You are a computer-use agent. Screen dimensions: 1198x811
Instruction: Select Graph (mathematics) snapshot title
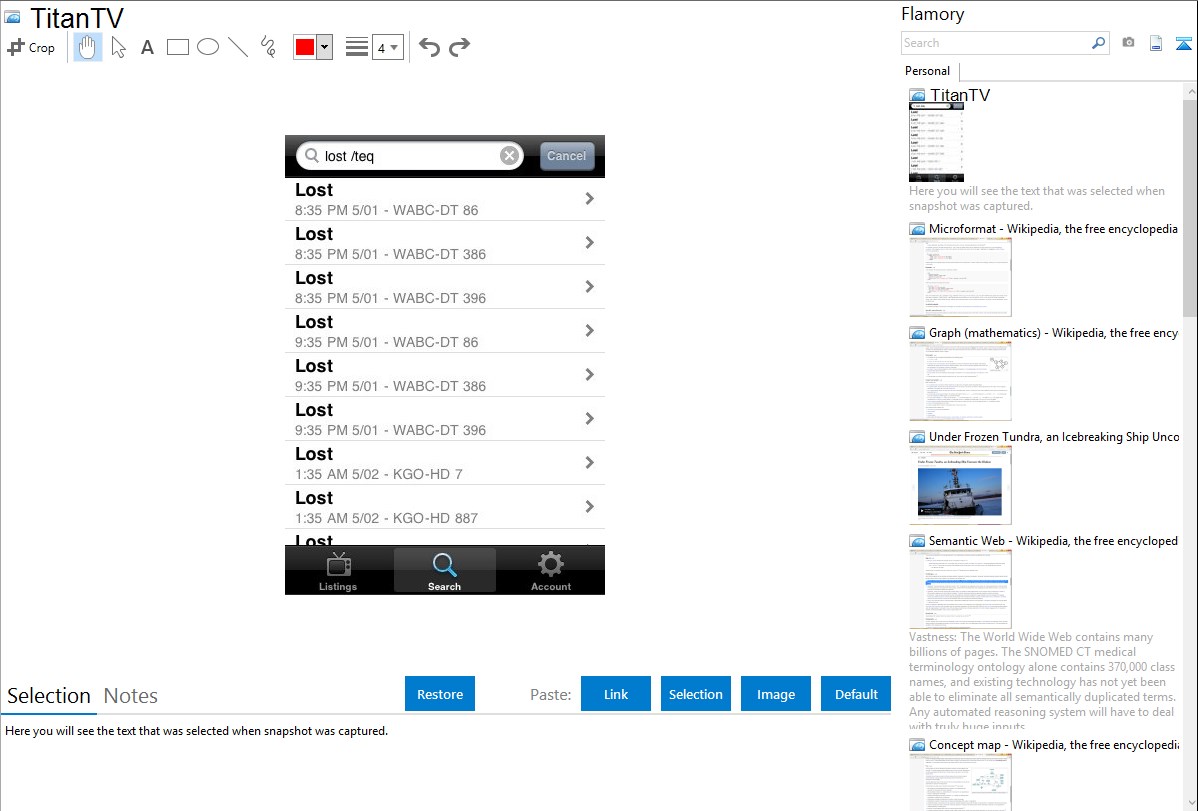coord(1054,333)
